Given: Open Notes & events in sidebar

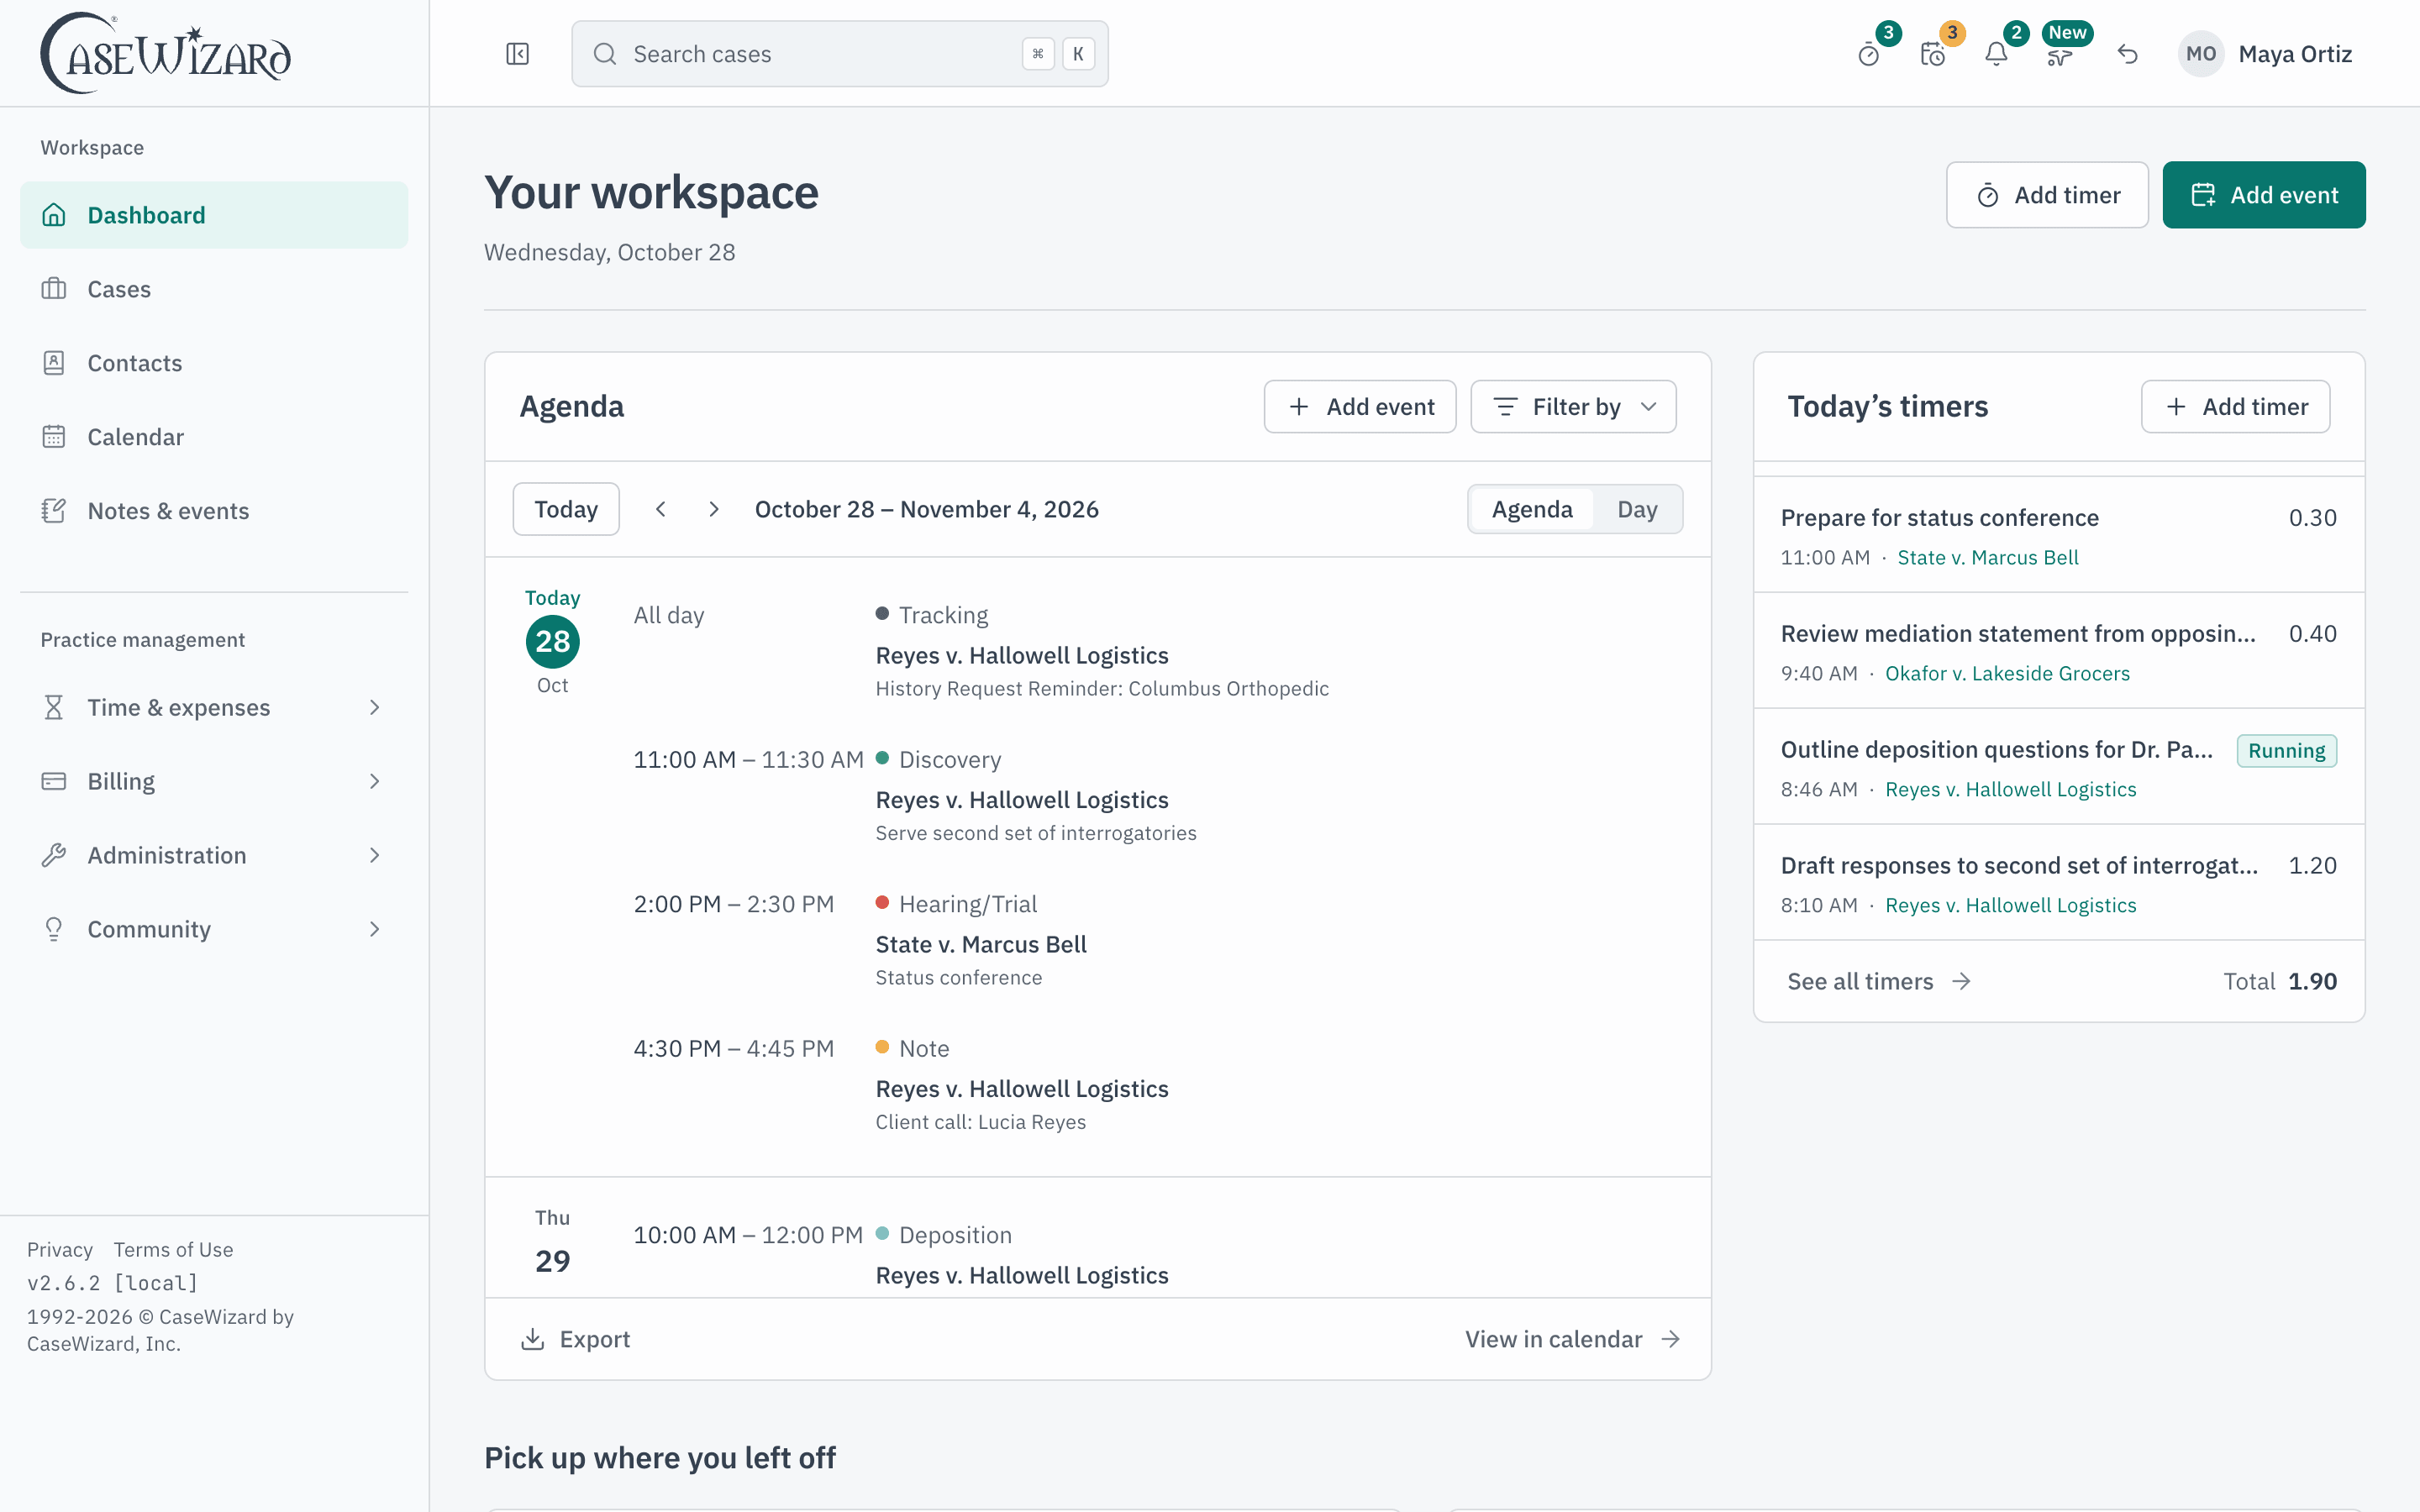Looking at the screenshot, I should (214, 511).
